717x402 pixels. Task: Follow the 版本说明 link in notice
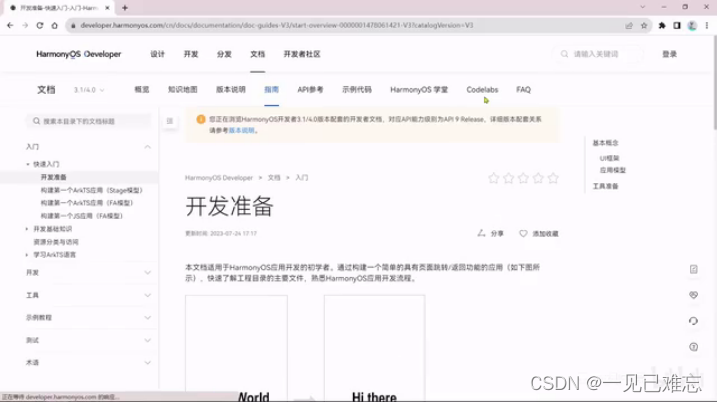241,130
